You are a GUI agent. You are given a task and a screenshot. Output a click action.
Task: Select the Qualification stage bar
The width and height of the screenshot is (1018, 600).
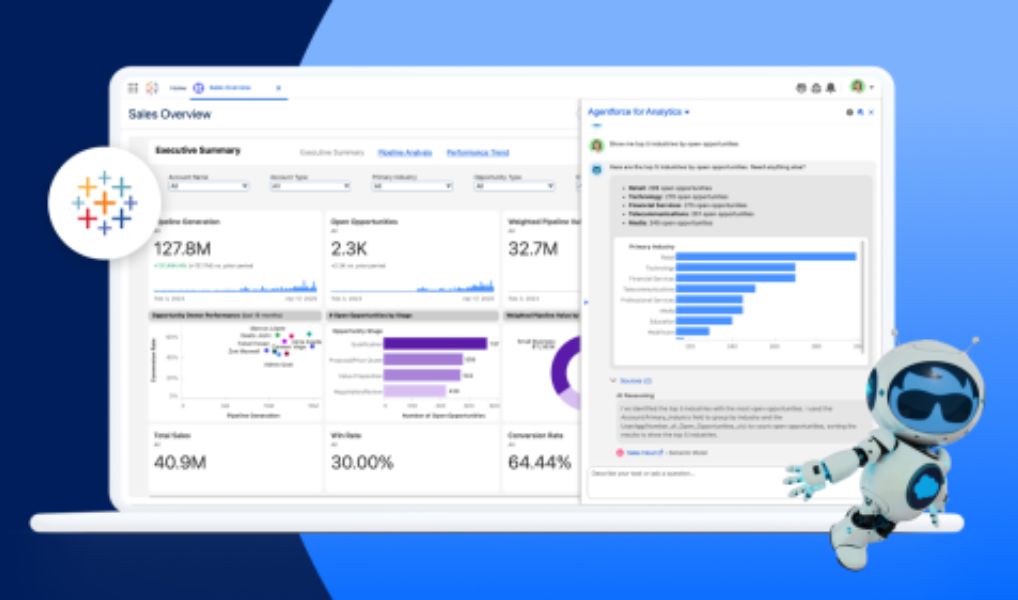[435, 344]
